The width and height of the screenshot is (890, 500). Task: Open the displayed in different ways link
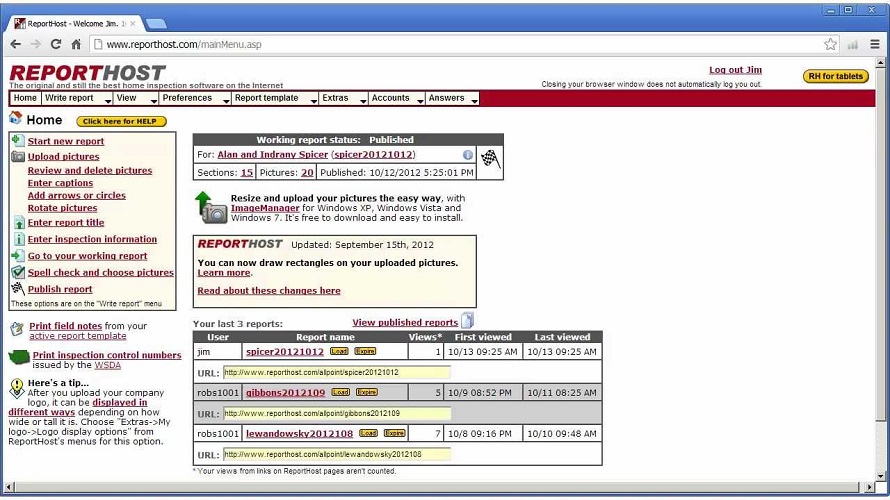point(79,407)
